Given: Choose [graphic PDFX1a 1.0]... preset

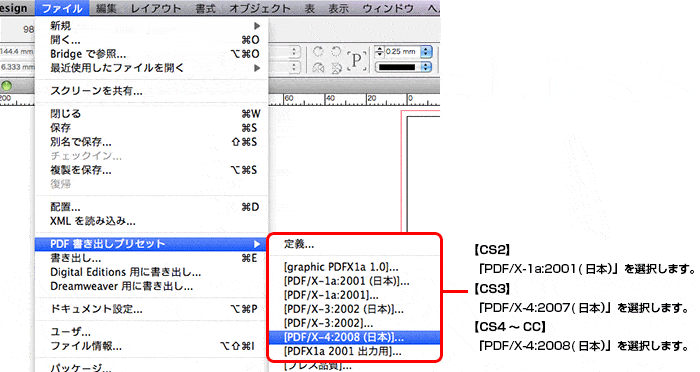Looking at the screenshot, I should coord(354,267).
